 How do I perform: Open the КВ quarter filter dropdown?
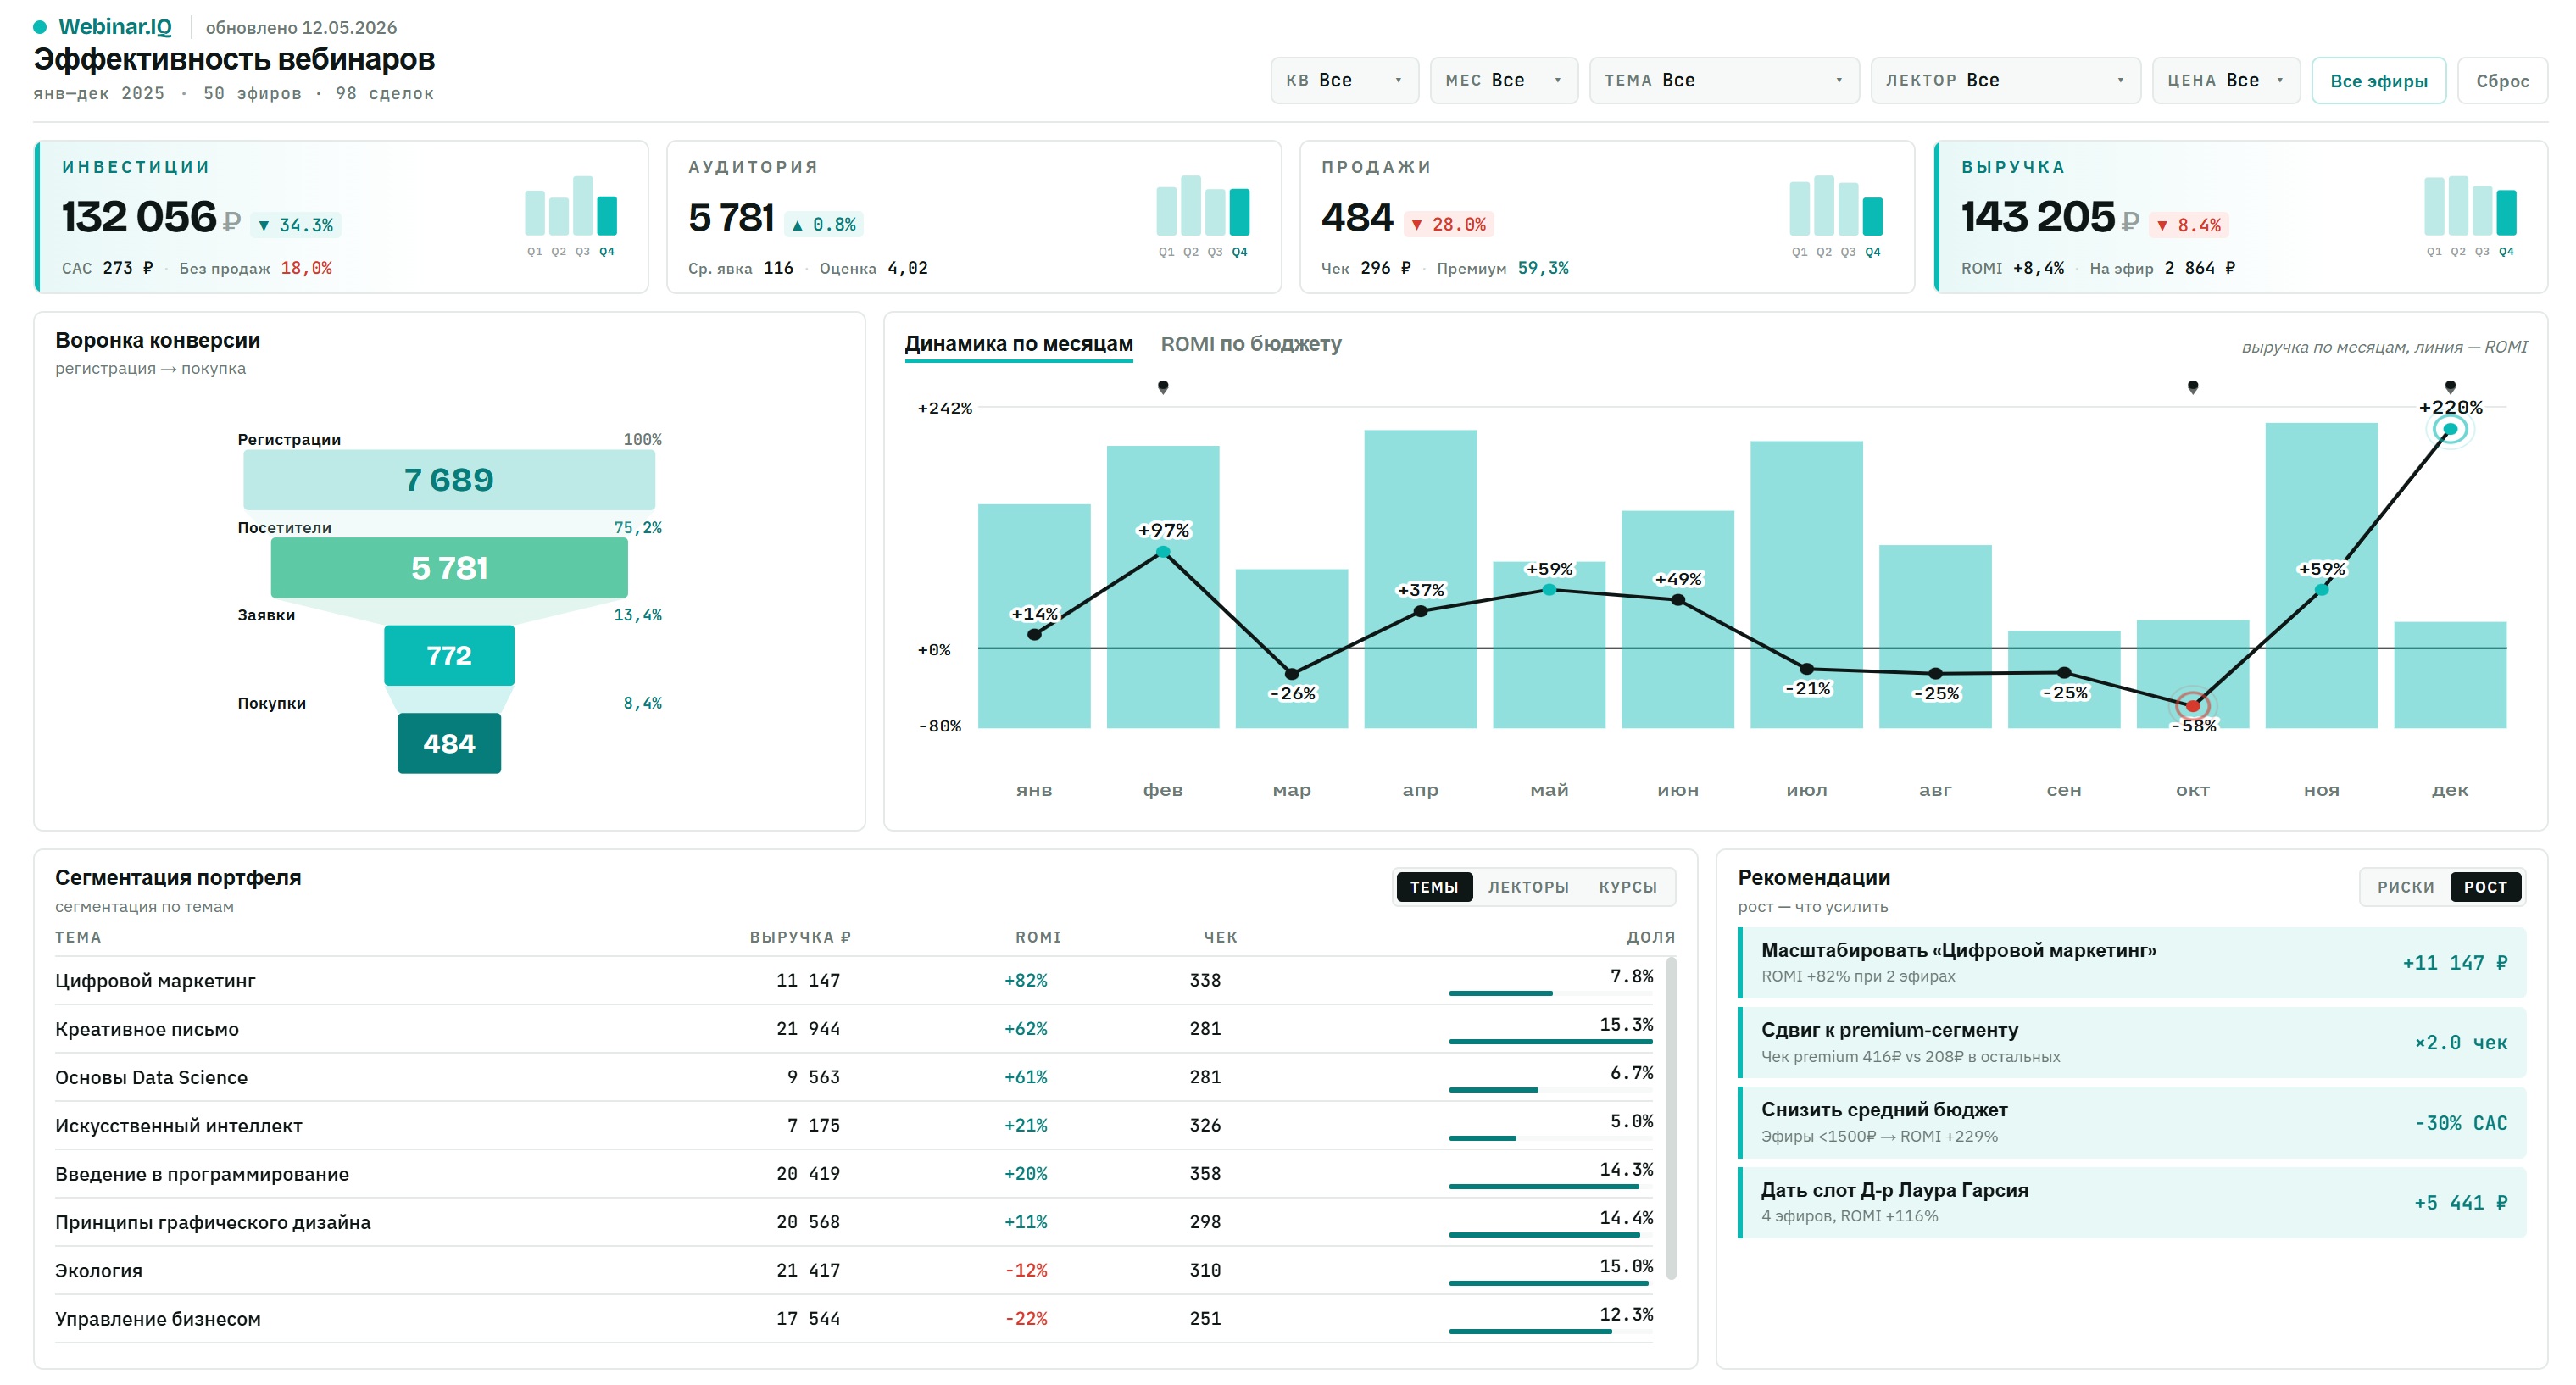pos(1344,80)
